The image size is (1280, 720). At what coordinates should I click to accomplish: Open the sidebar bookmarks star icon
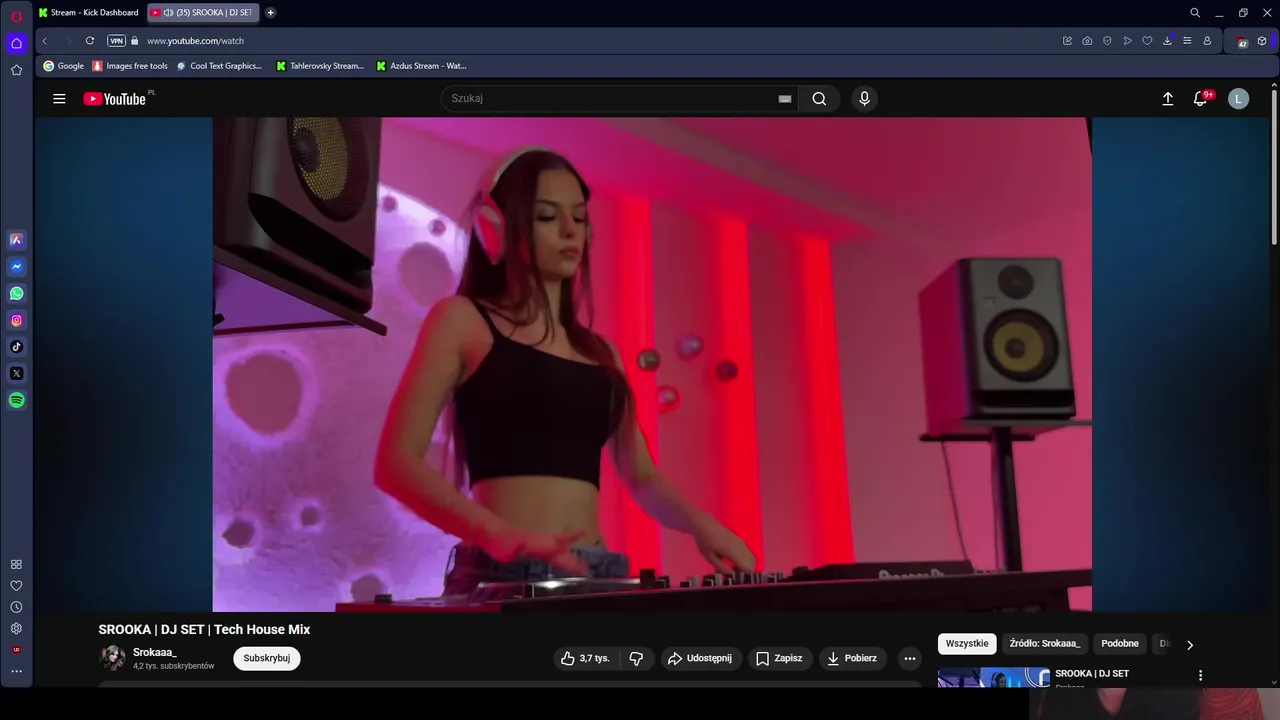point(16,70)
